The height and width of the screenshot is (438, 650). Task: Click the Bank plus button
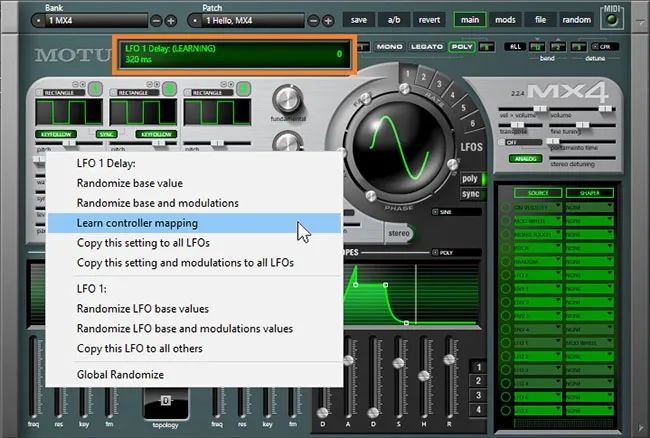[x=171, y=21]
